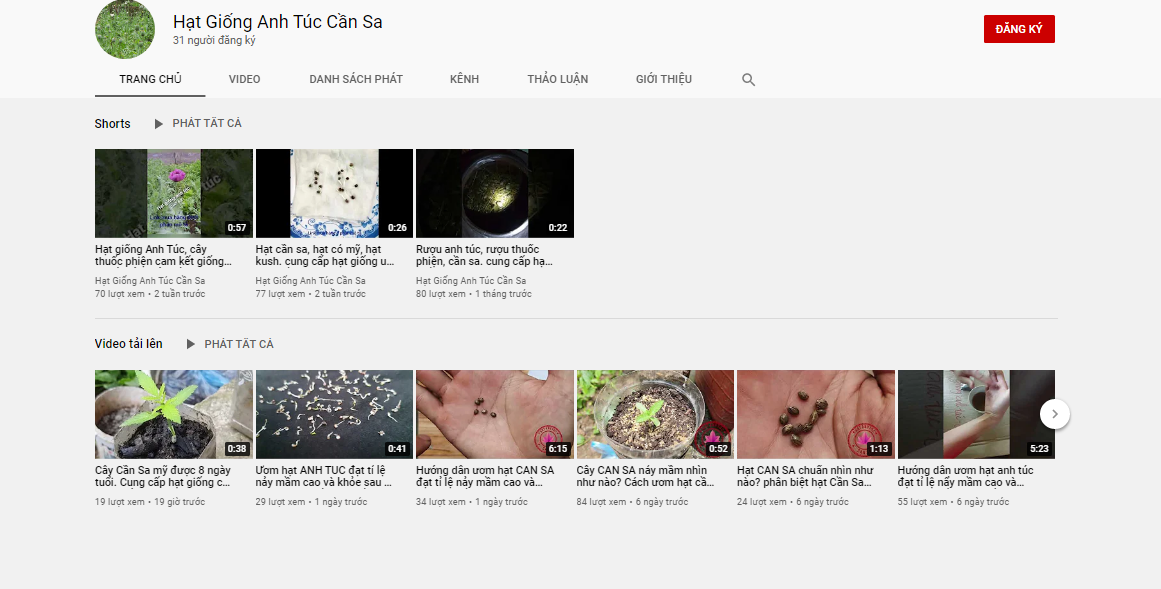Click the play icon beside Video tải lên
The image size is (1161, 589).
190,344
